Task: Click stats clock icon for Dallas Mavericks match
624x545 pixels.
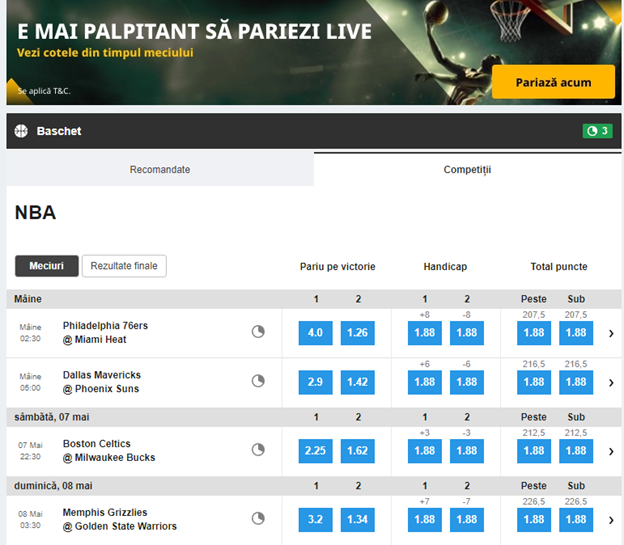Action: point(258,381)
